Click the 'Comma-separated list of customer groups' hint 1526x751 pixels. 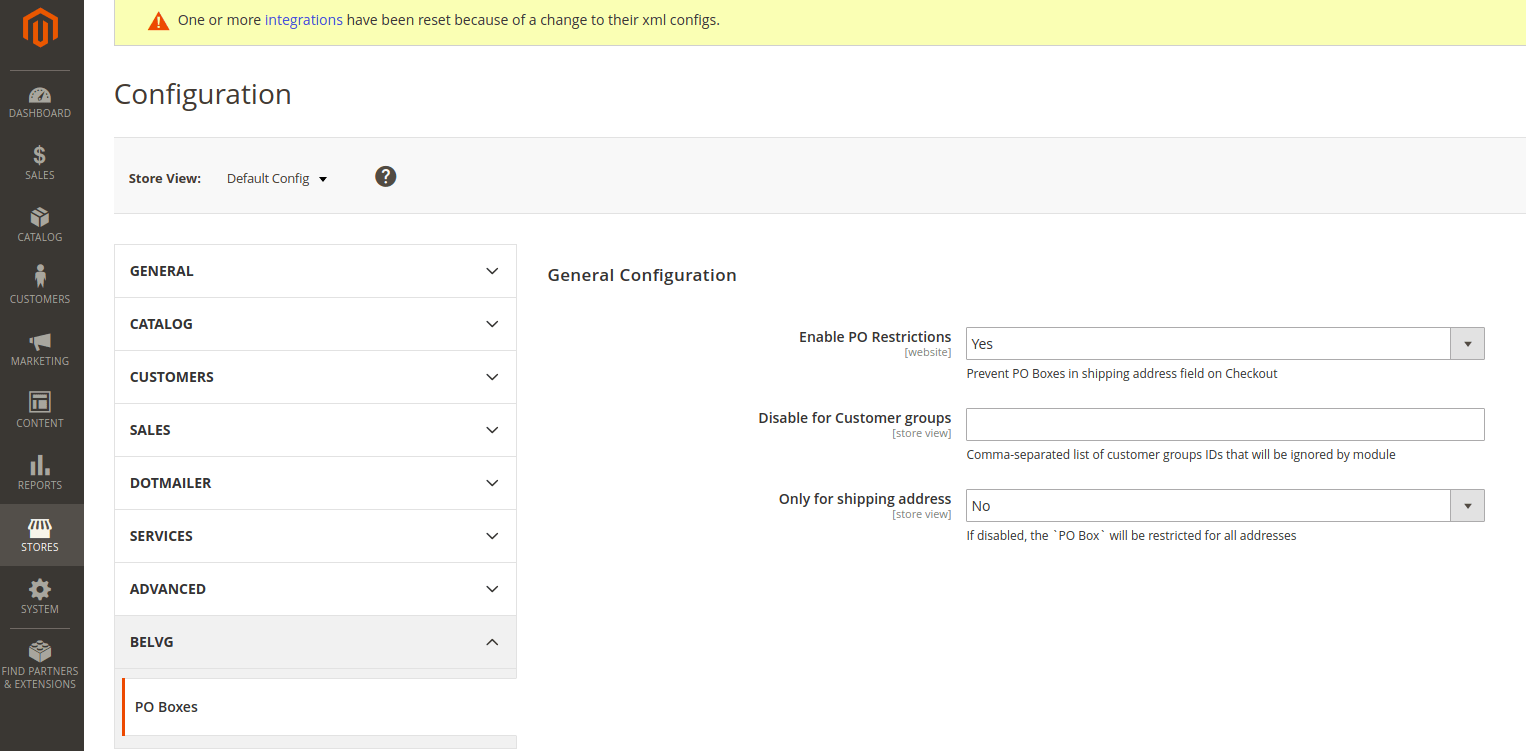click(x=1181, y=455)
